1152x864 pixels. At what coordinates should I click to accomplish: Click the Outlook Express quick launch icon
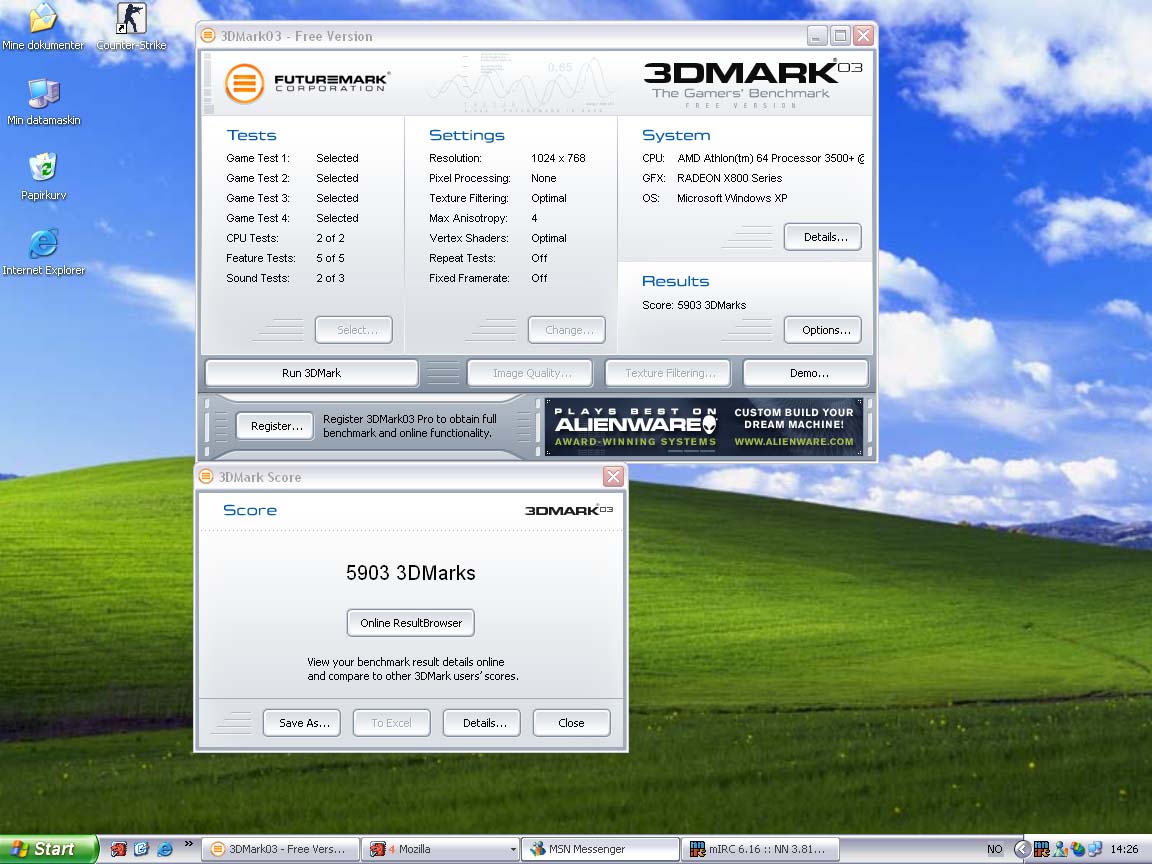[x=141, y=849]
